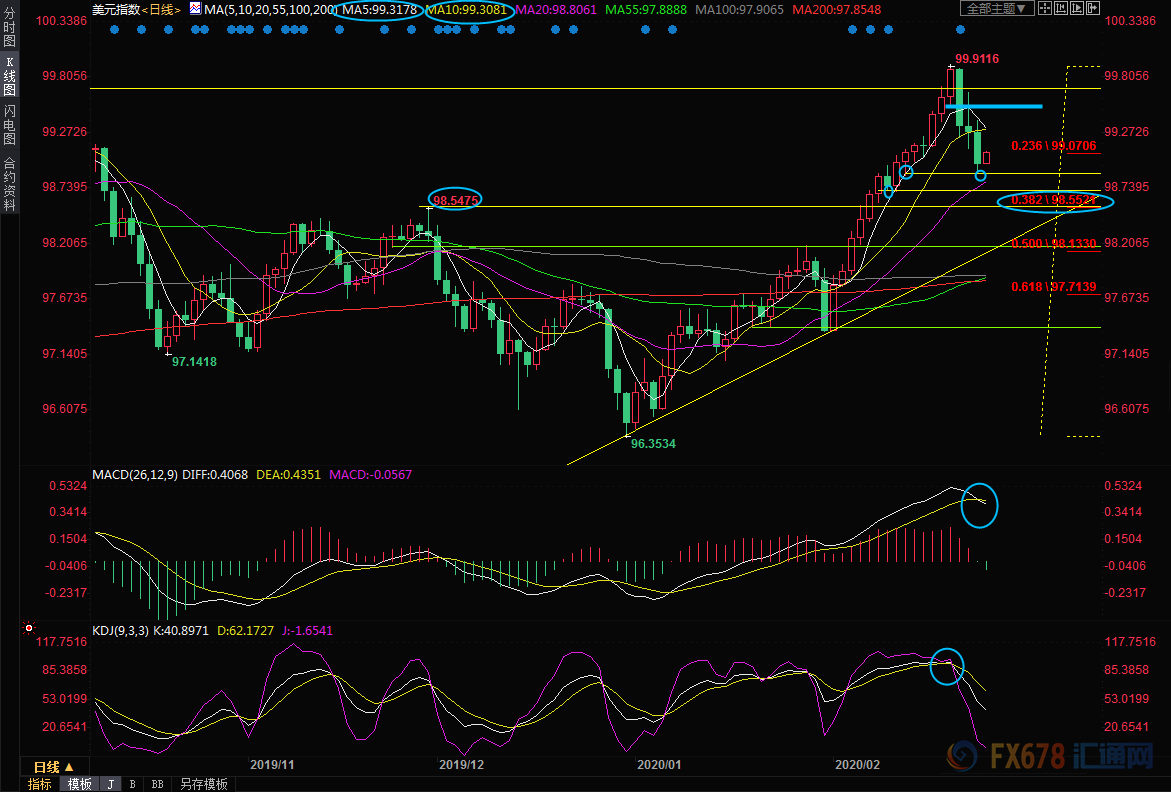This screenshot has width=1171, height=792.
Task: Click the MACD(26,12,9) indicator label
Action: [x=135, y=475]
